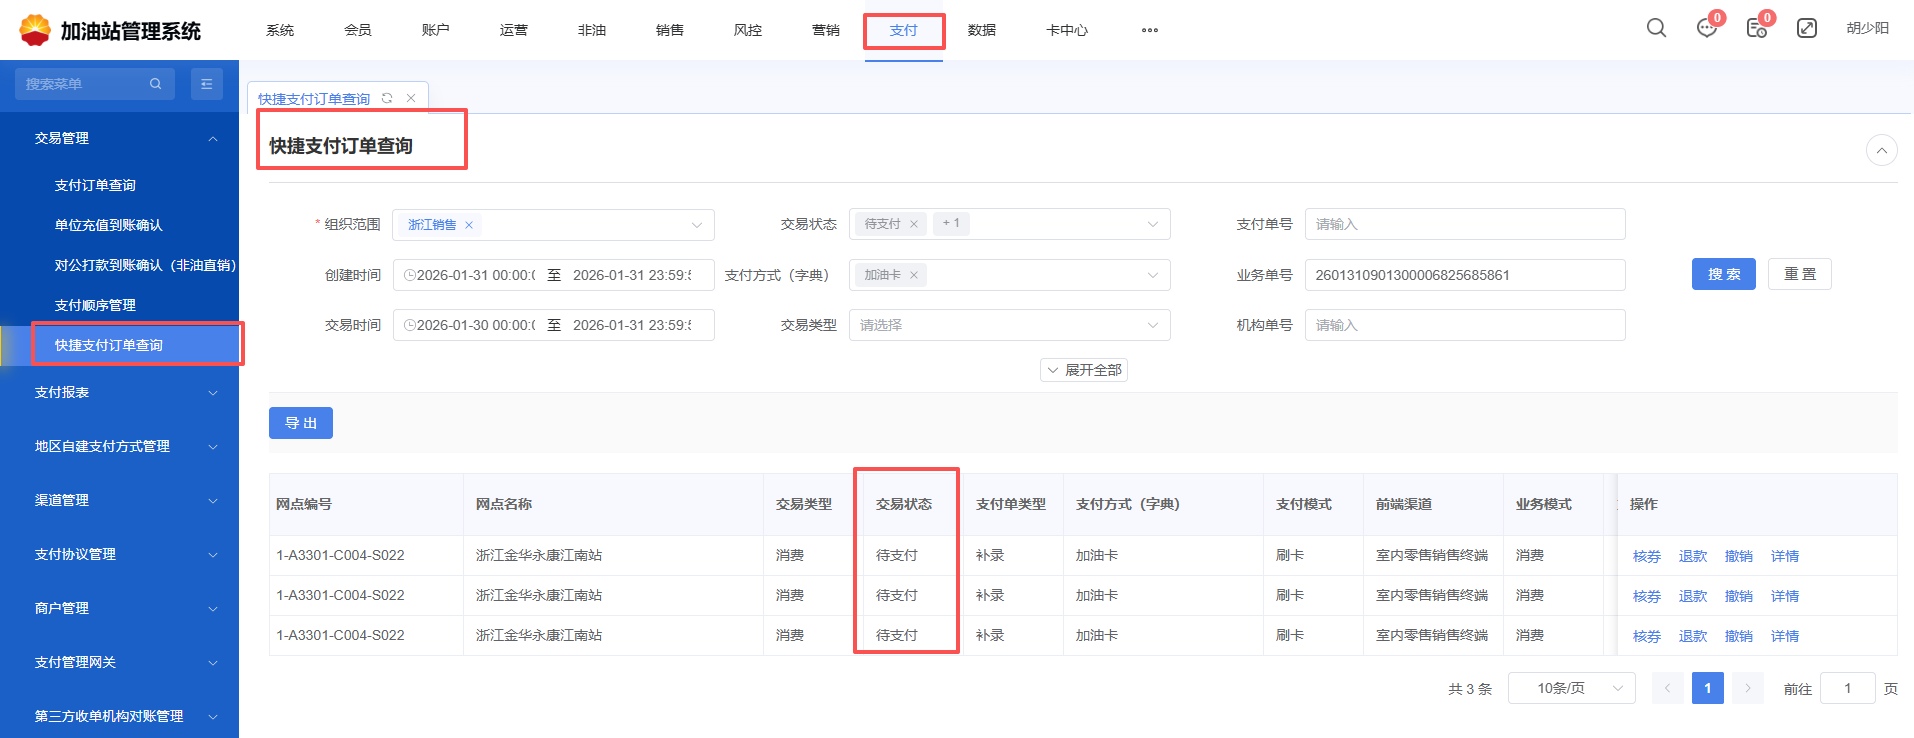Click 详情 link in the first row
1914x738 pixels.
pos(1784,556)
